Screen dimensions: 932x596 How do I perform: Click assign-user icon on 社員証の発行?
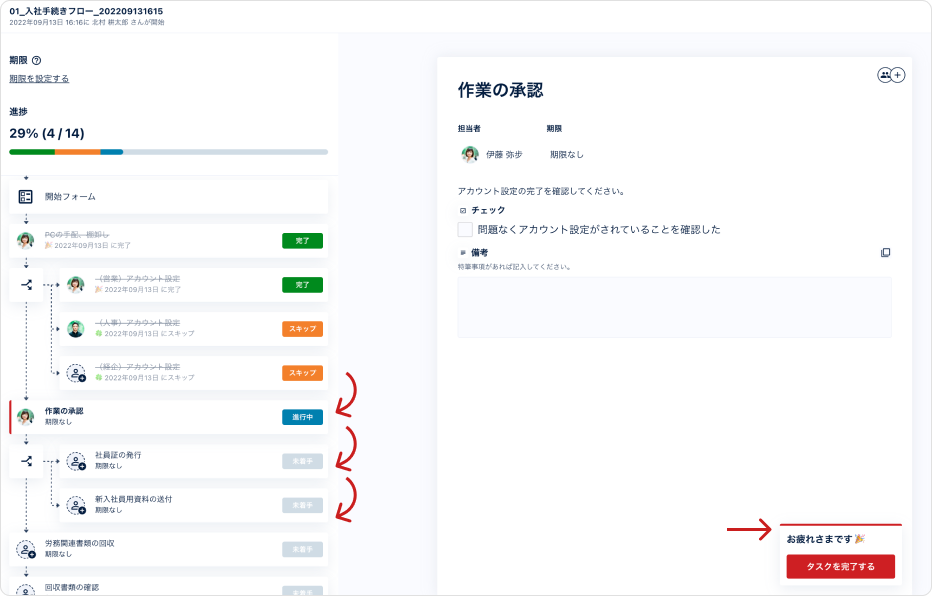point(76,461)
